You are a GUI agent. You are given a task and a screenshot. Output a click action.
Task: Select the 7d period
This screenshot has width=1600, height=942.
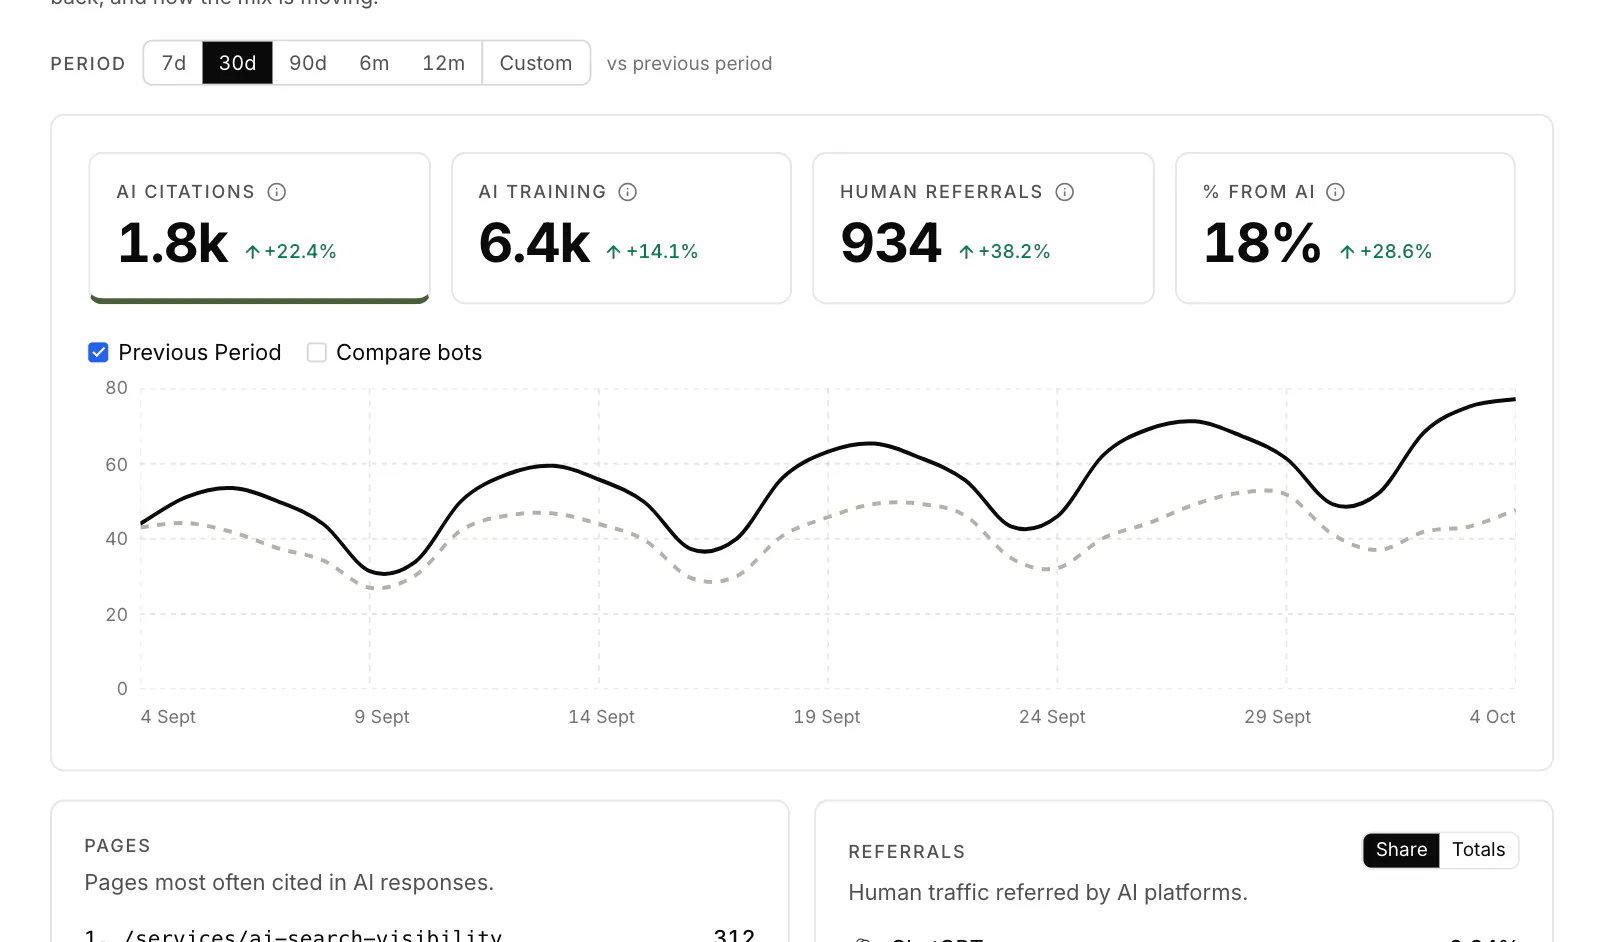coord(174,63)
